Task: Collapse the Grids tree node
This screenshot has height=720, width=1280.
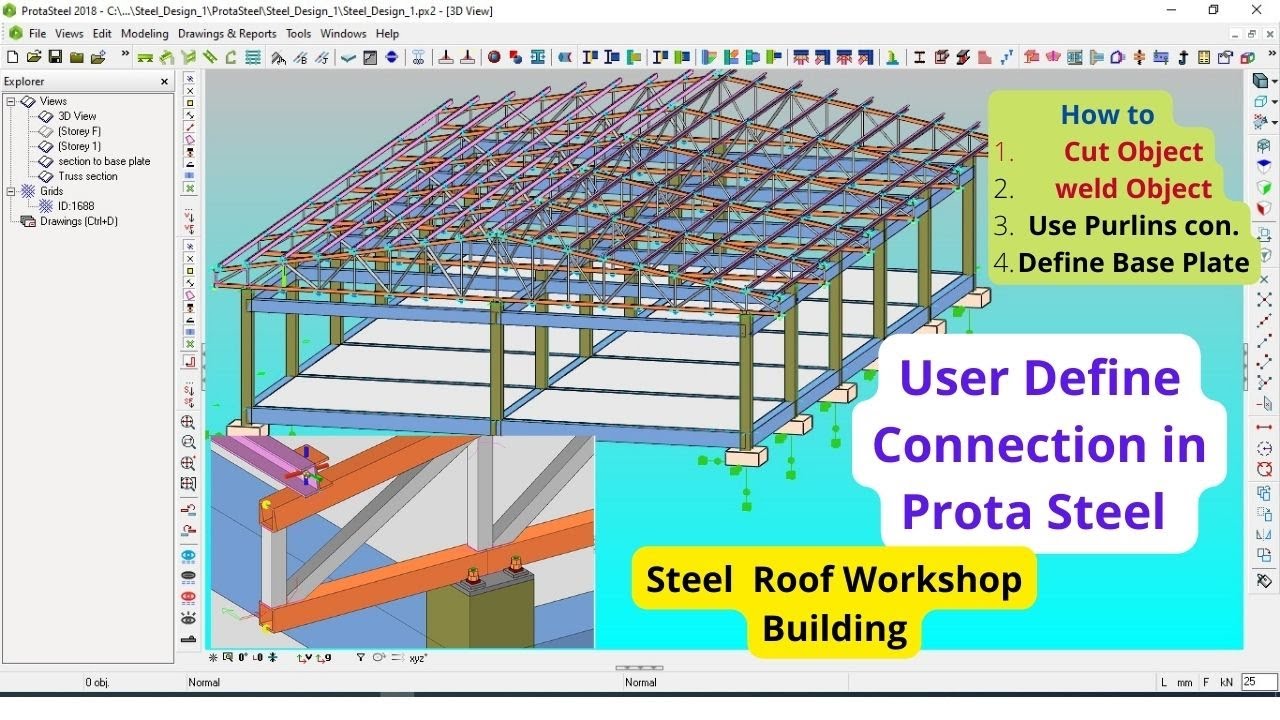Action: (x=11, y=191)
